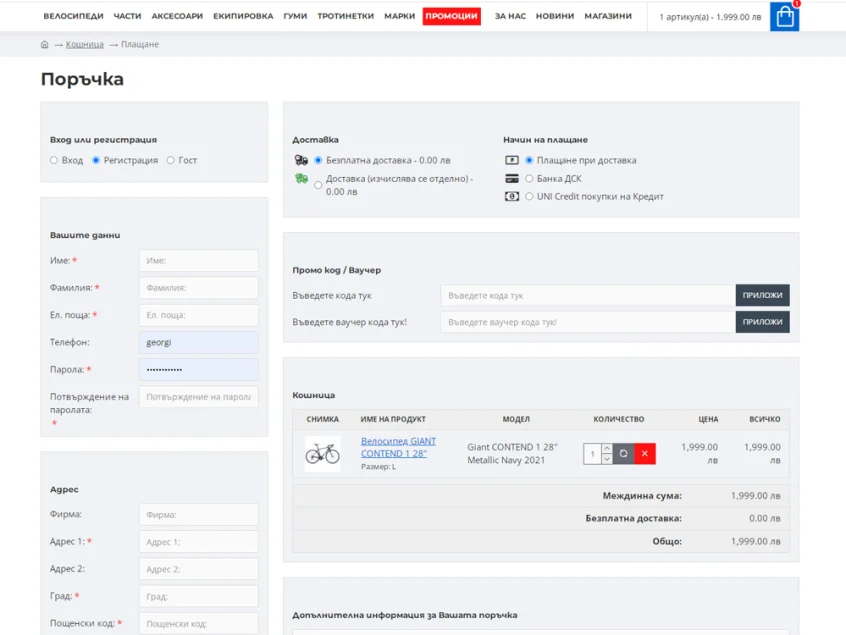Image resolution: width=846 pixels, height=635 pixels.
Task: Open the bicycle product thumbnail
Action: (x=323, y=454)
